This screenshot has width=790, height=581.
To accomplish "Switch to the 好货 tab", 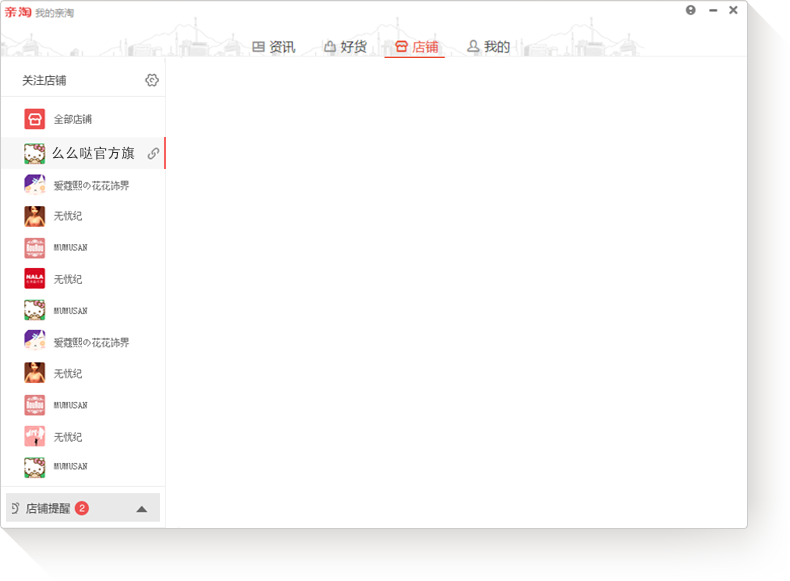I will pos(345,47).
